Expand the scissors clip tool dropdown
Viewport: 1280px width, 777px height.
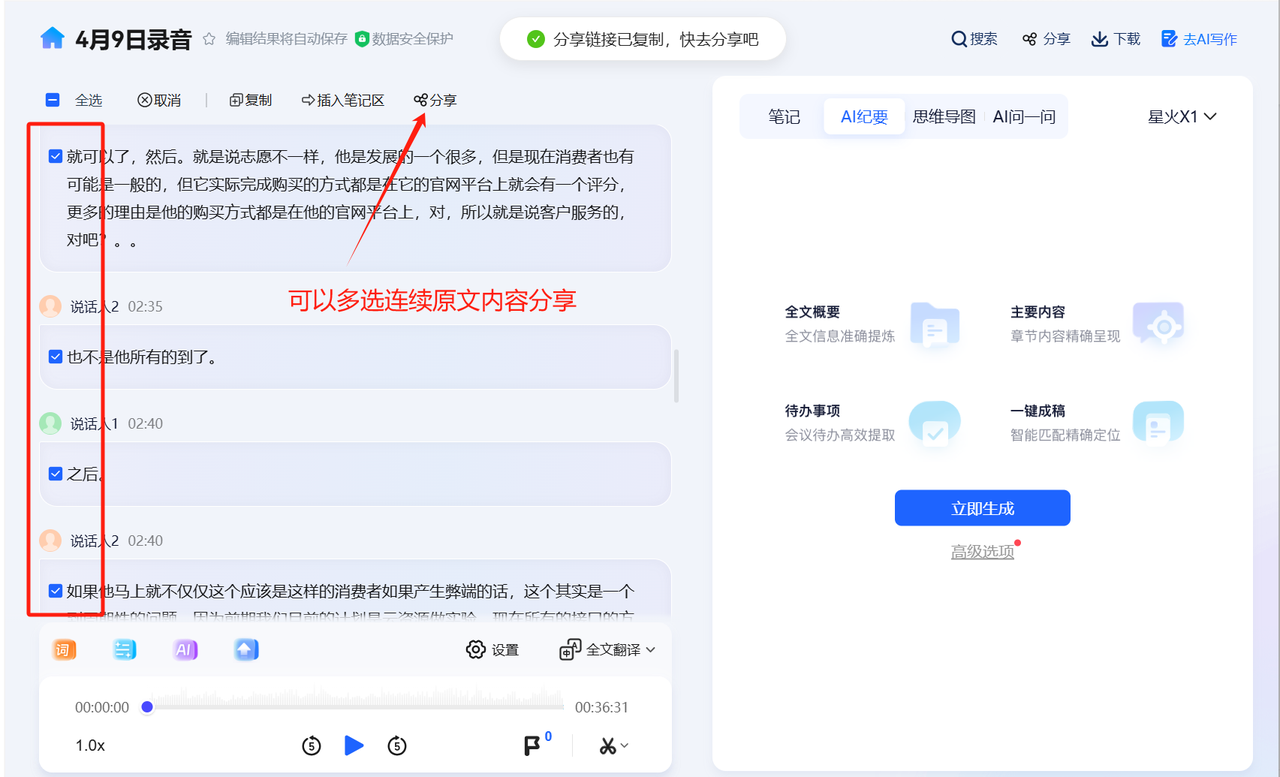point(614,746)
